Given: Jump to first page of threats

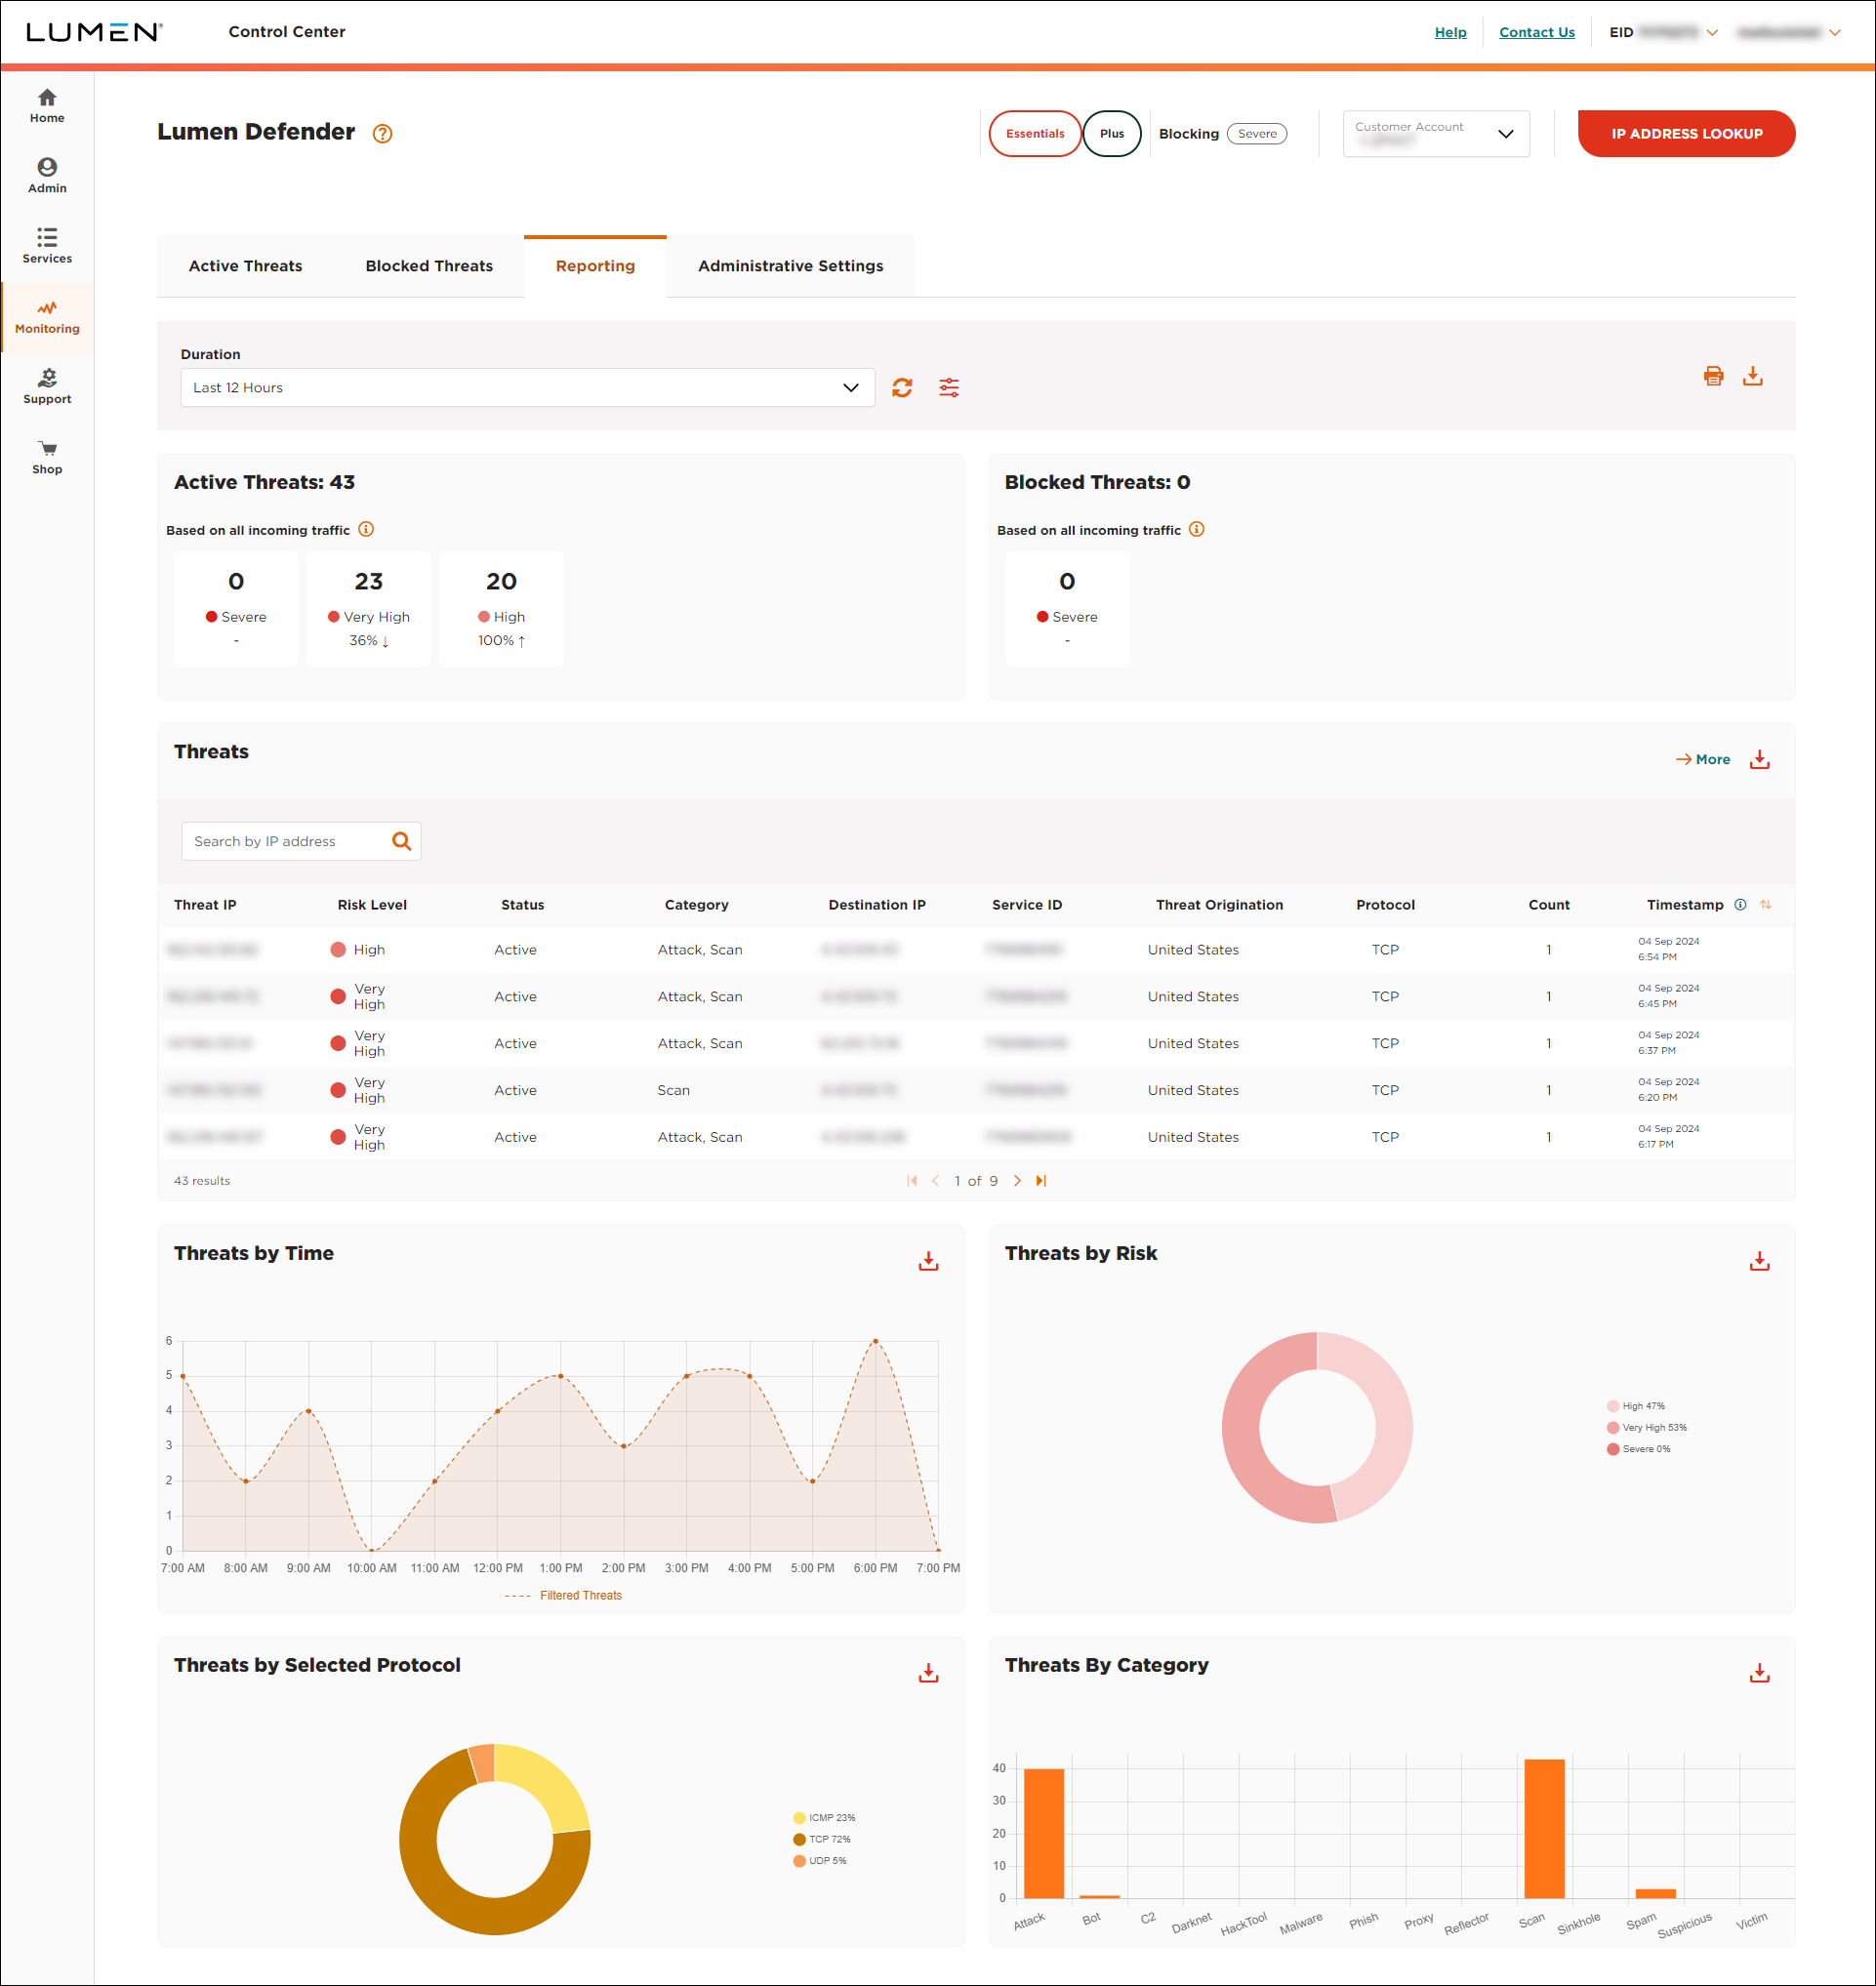Looking at the screenshot, I should point(912,1181).
